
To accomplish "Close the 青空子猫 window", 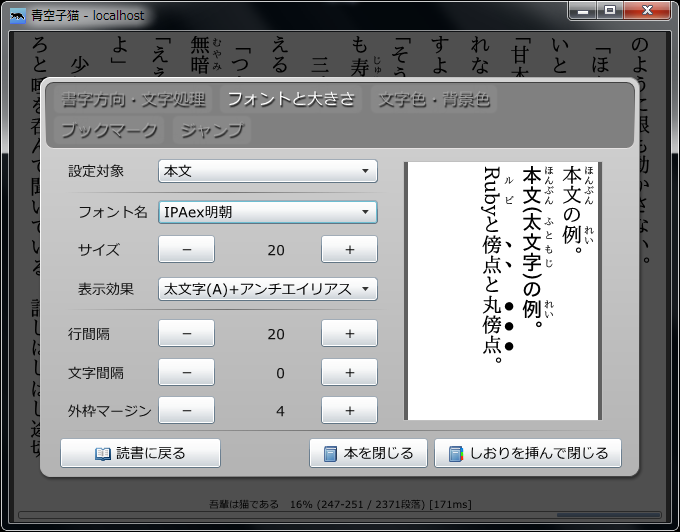I will point(647,10).
